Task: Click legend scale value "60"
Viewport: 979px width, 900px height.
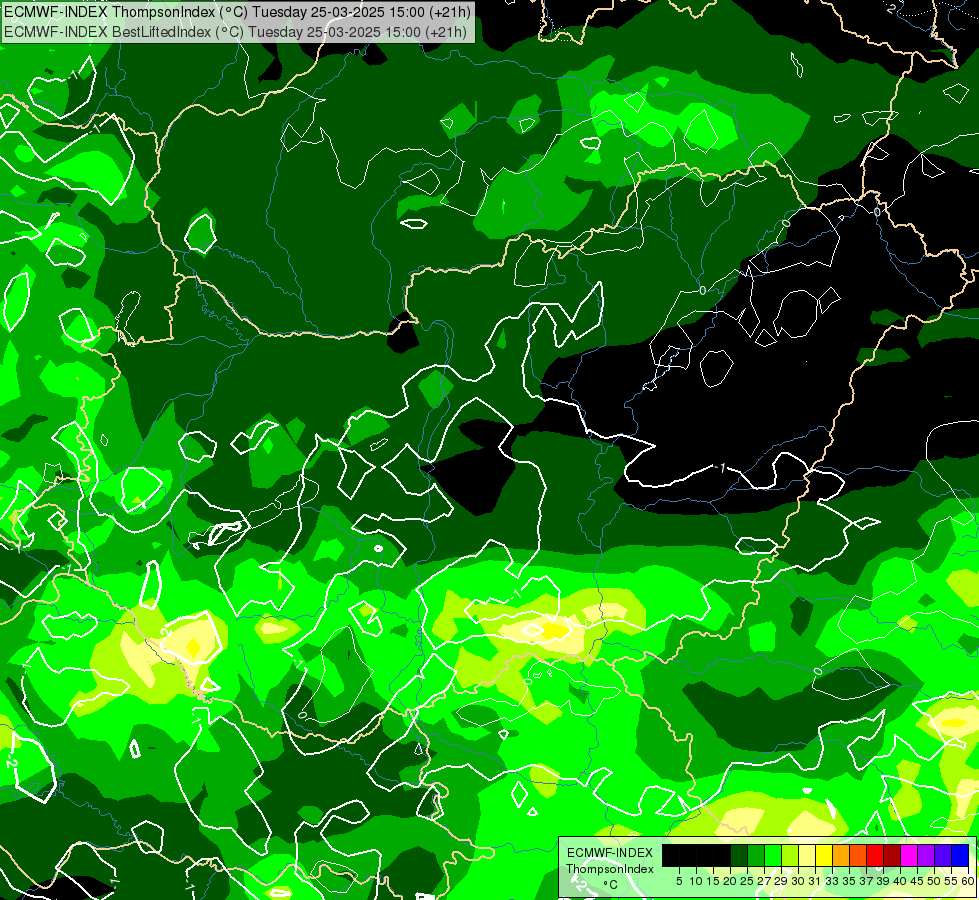Action: tap(967, 881)
